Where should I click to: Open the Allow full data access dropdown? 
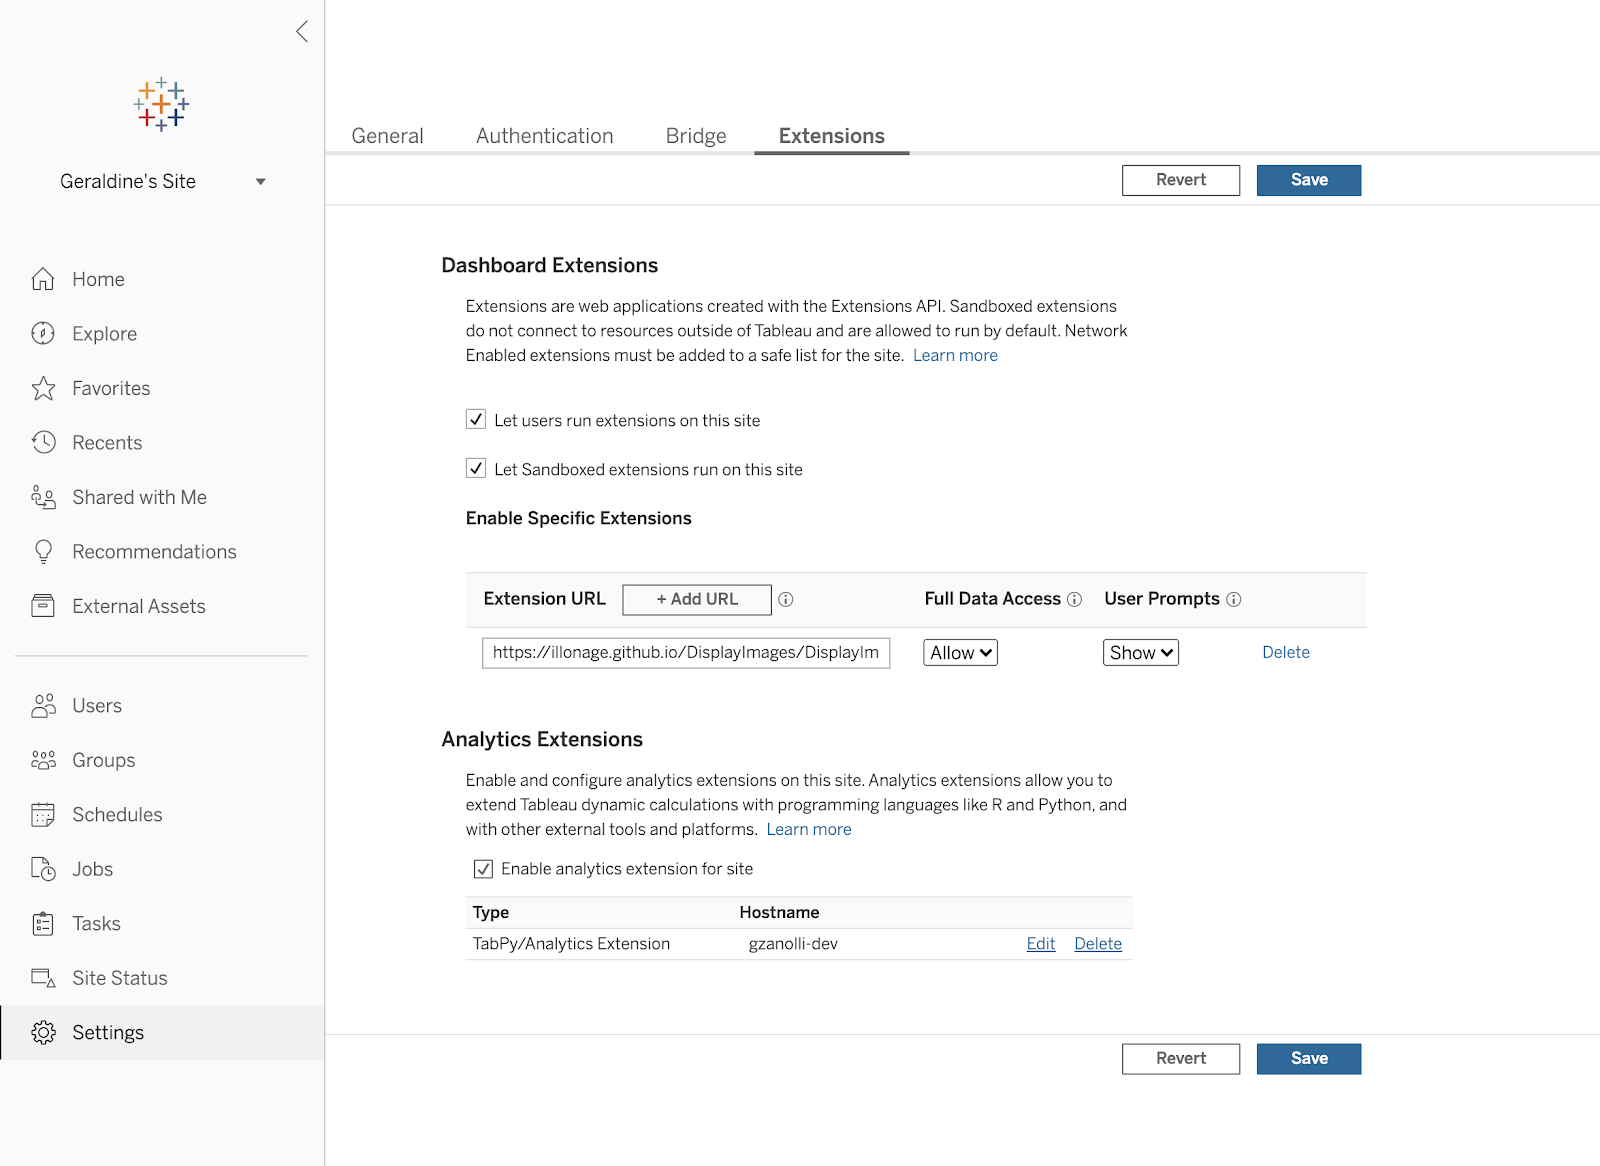[960, 653]
